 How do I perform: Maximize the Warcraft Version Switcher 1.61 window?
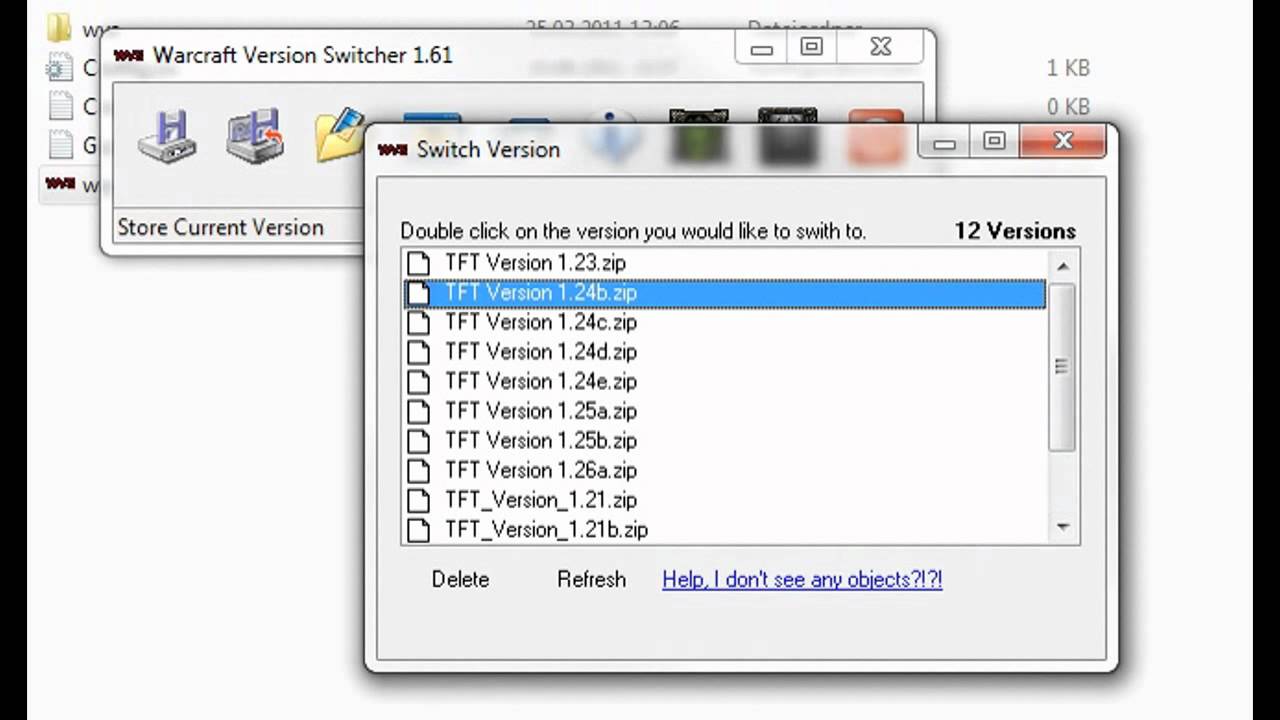tap(811, 47)
